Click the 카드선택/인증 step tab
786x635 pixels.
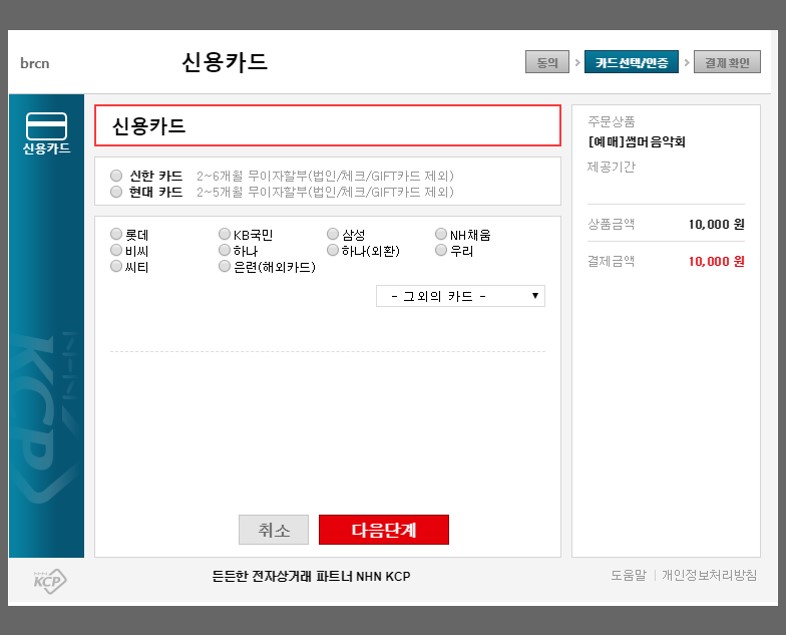pos(631,62)
